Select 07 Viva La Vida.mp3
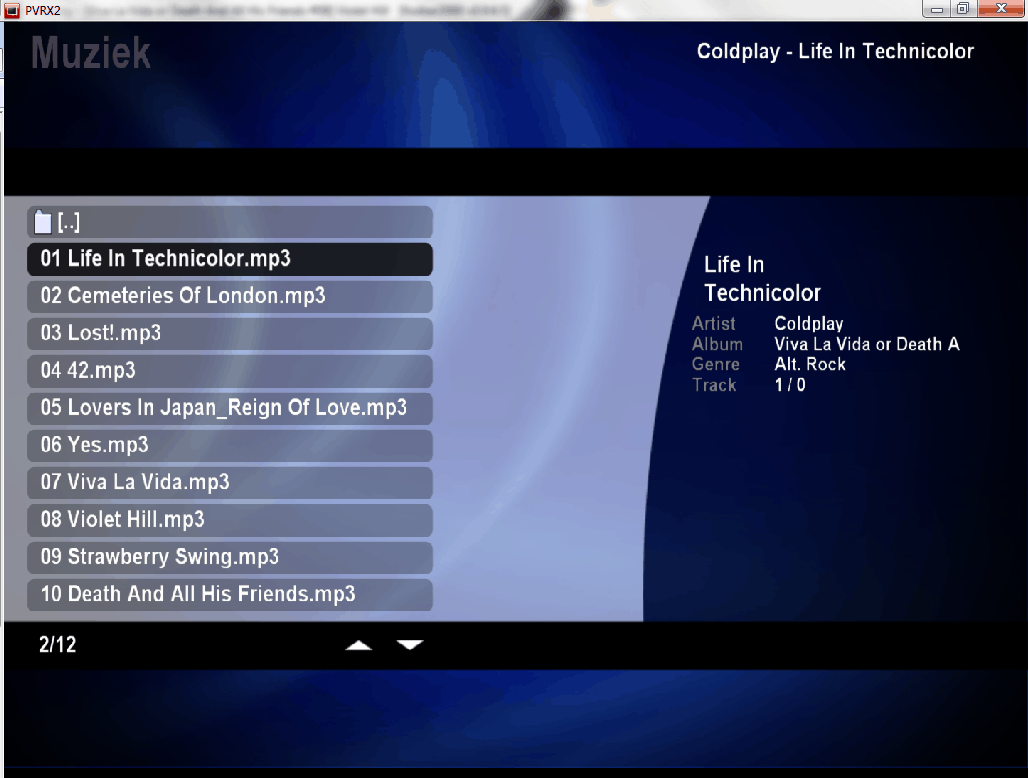This screenshot has width=1028, height=778. tap(229, 483)
